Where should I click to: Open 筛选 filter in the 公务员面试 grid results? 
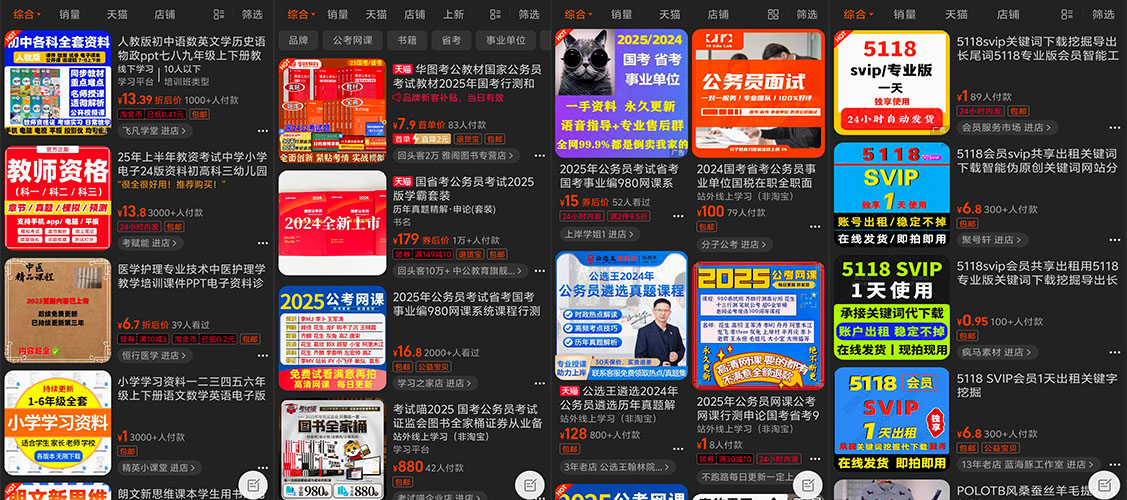[x=807, y=14]
